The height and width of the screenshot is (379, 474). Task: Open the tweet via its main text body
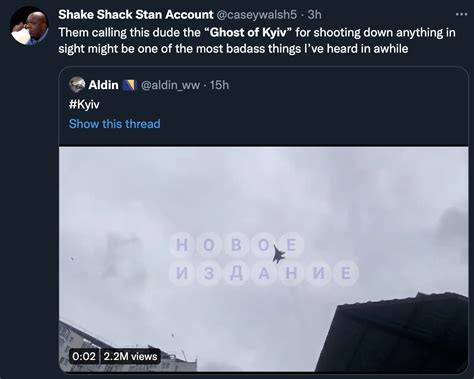pyautogui.click(x=257, y=40)
